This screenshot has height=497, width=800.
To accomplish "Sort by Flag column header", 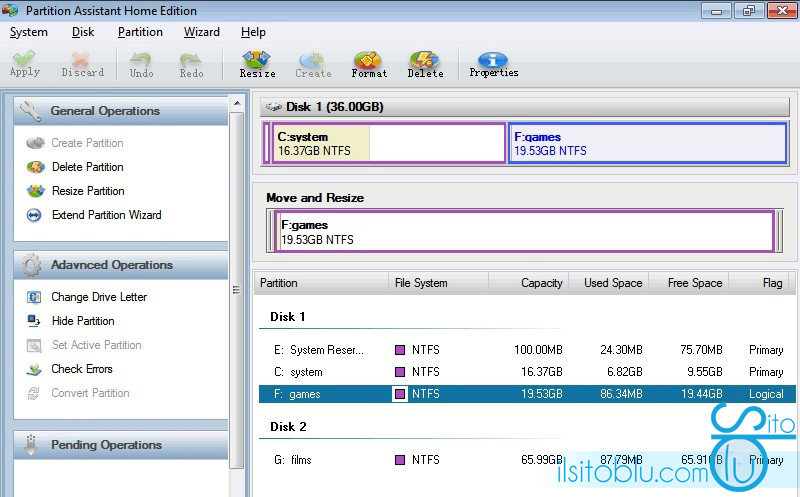I will pos(759,283).
